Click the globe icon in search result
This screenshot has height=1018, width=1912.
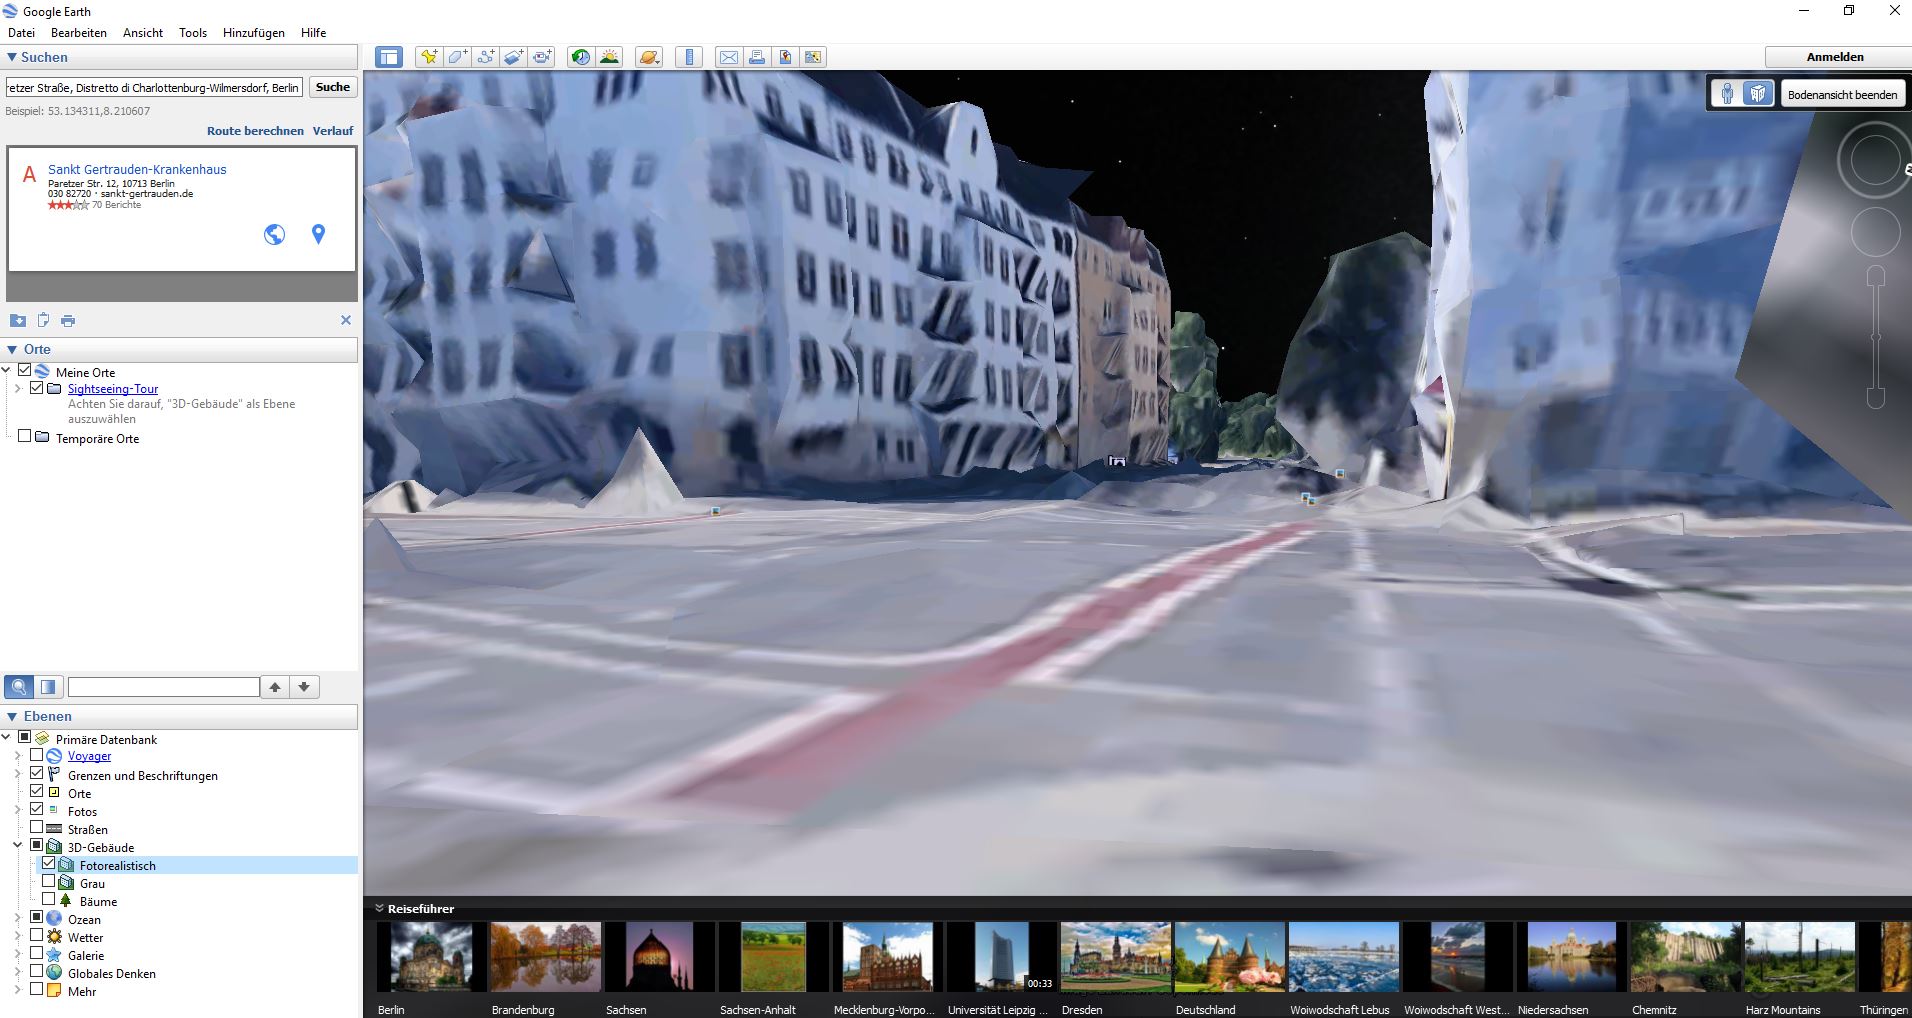click(274, 234)
